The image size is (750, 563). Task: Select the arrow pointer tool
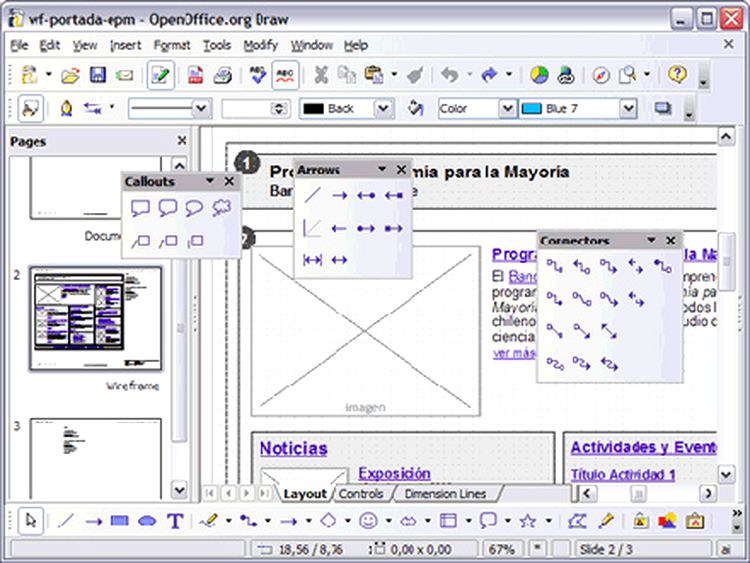(x=31, y=520)
